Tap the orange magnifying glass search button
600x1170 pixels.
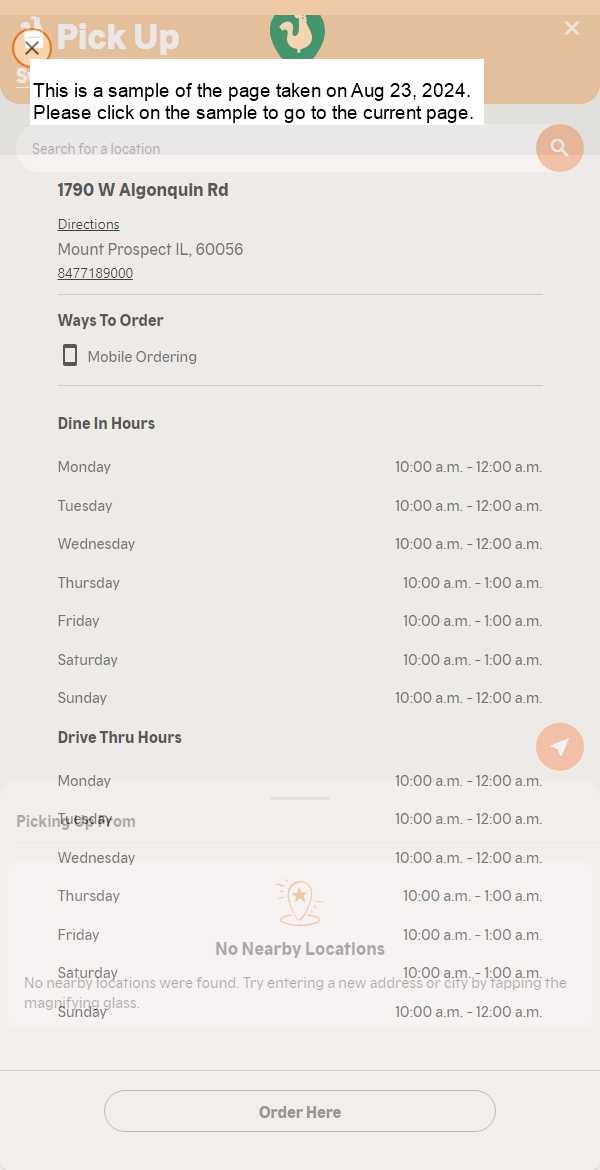pyautogui.click(x=560, y=148)
